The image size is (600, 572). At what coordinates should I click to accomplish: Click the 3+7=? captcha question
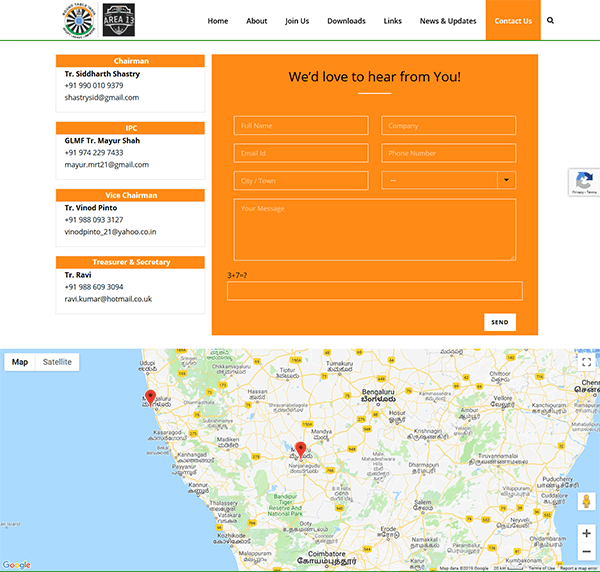coord(237,275)
